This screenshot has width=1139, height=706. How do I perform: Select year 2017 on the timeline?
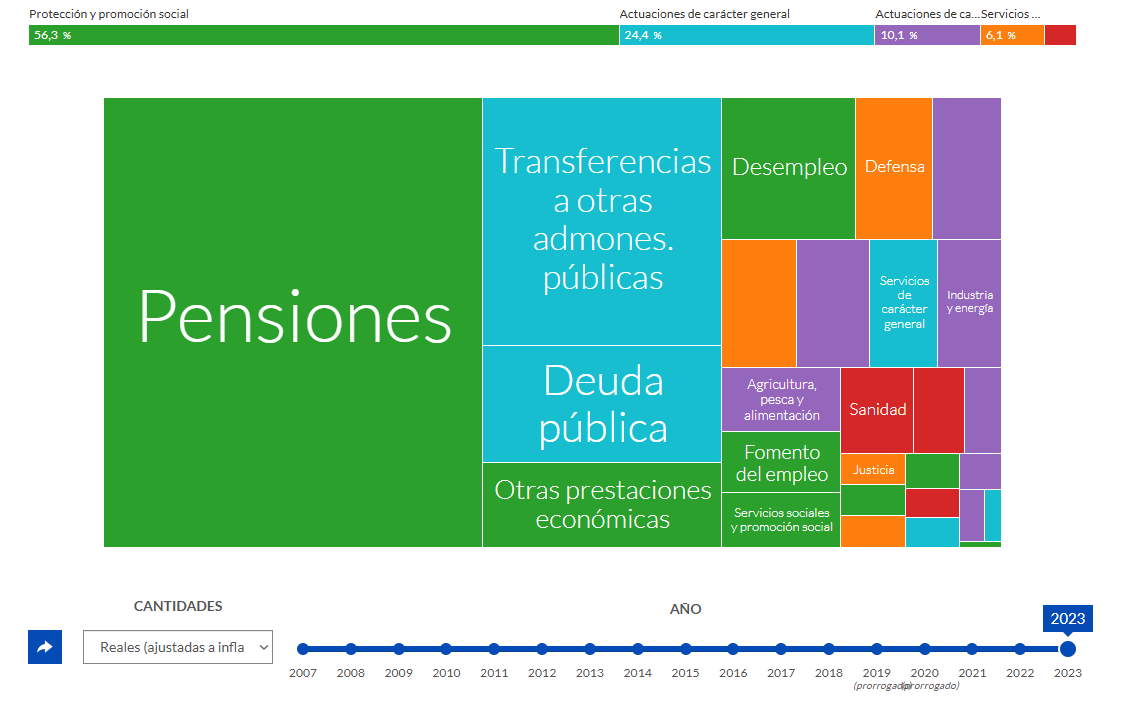click(781, 649)
